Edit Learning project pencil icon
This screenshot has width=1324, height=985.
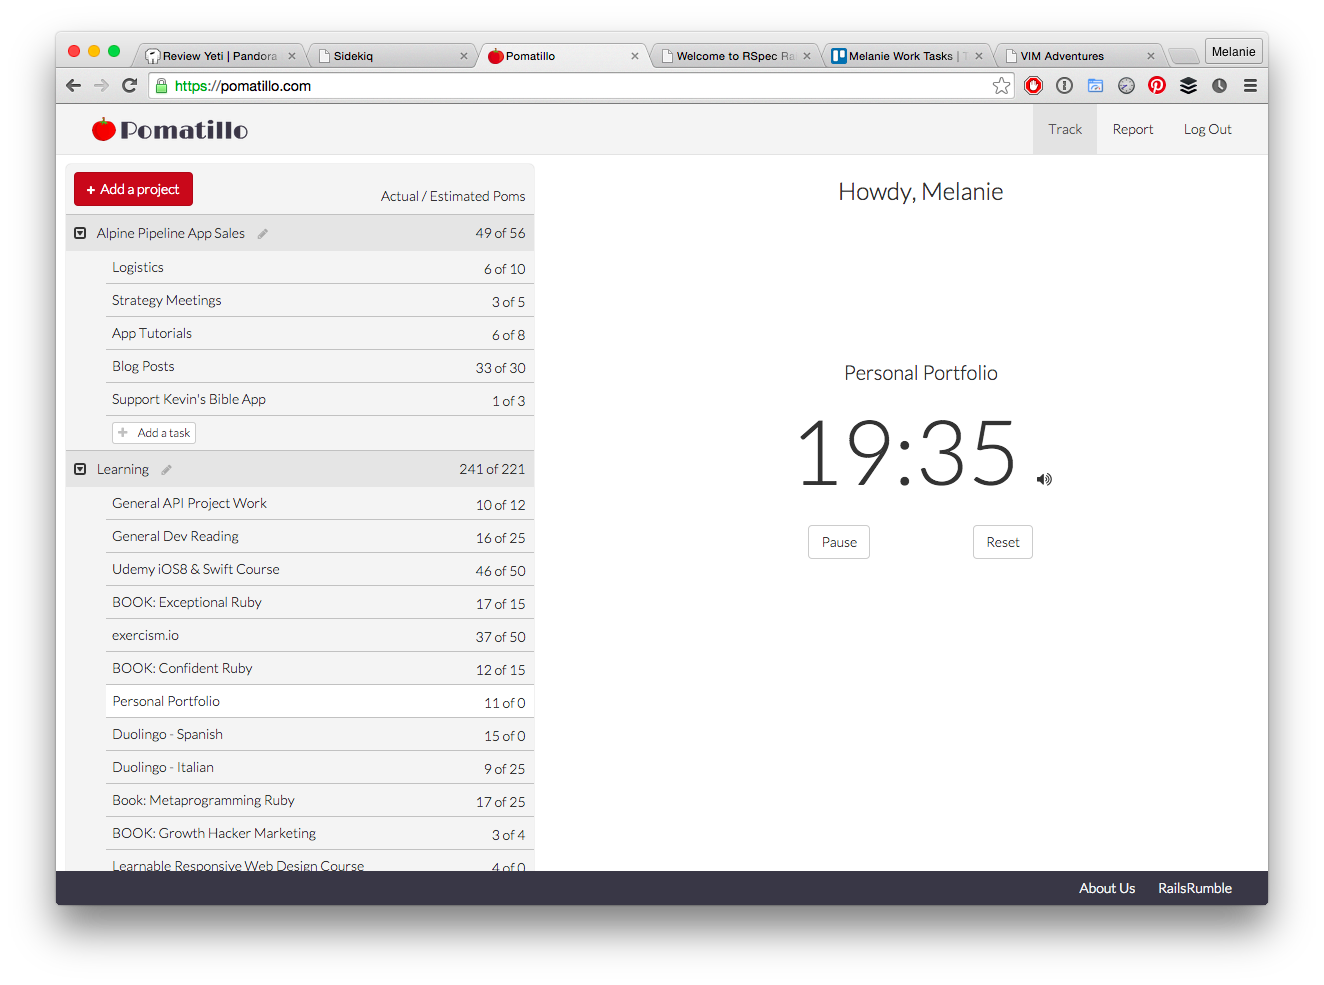[x=167, y=470]
